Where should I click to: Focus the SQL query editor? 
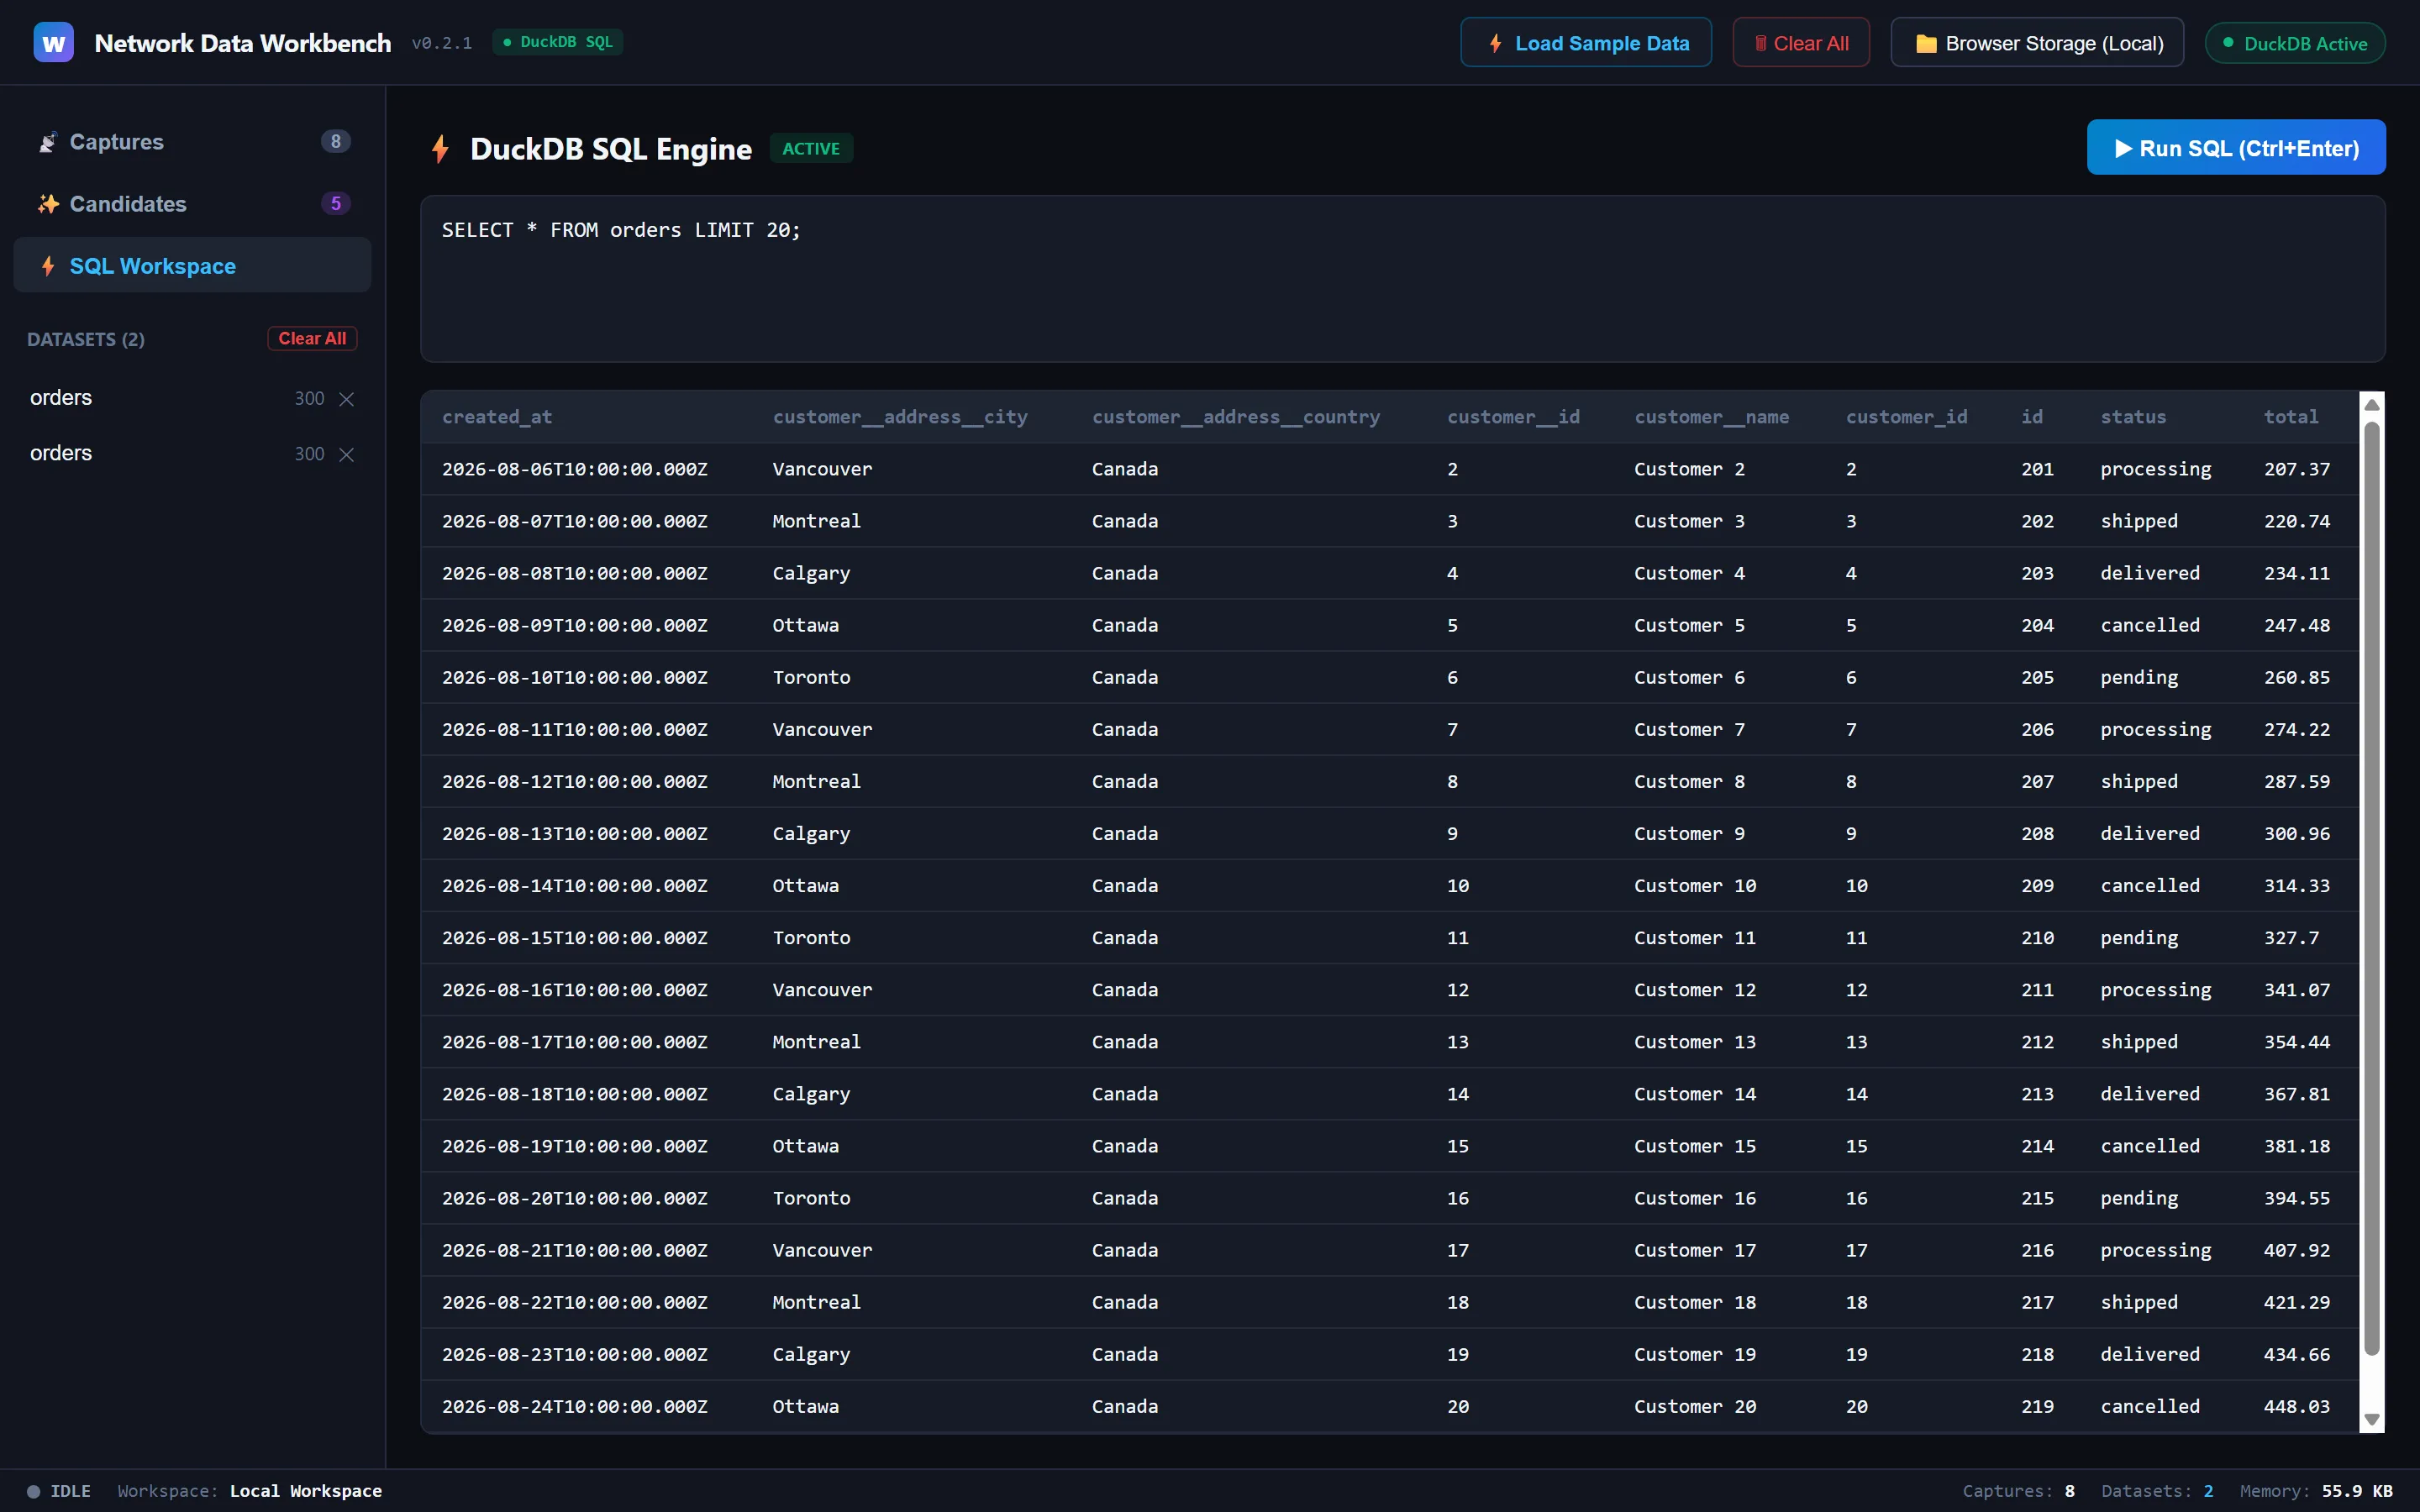1403,279
